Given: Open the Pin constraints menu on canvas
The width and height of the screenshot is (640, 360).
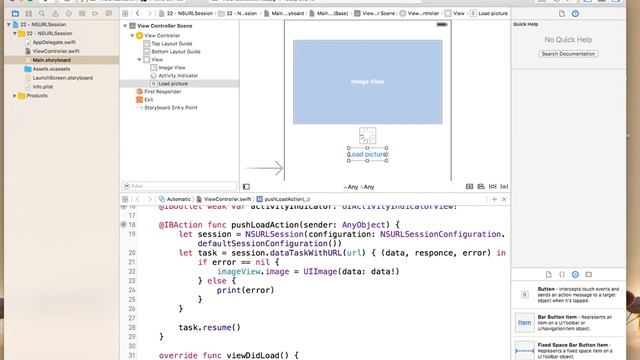Looking at the screenshot, I should (493, 187).
